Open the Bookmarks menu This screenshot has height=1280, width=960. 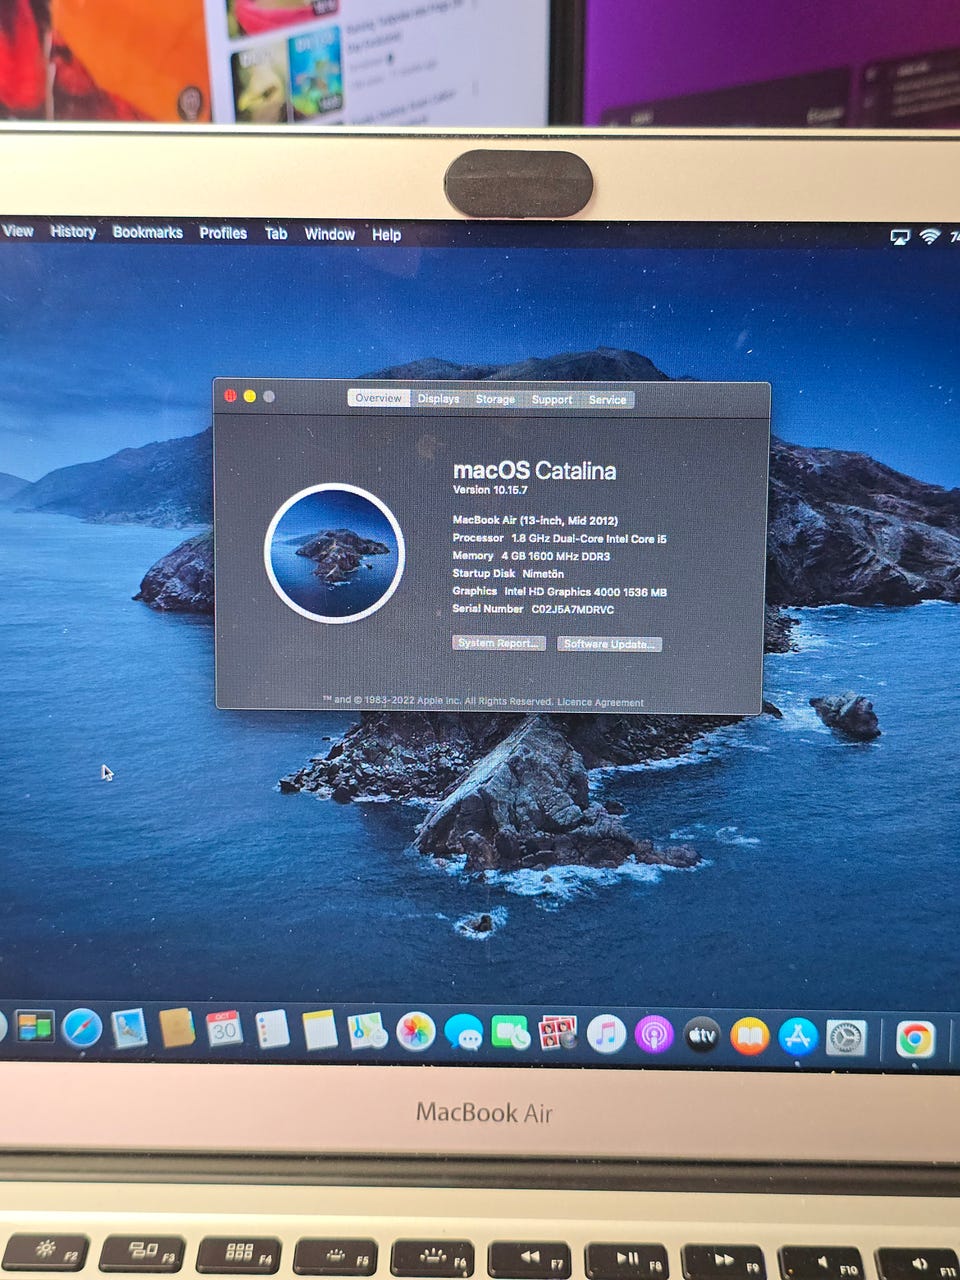click(x=148, y=232)
